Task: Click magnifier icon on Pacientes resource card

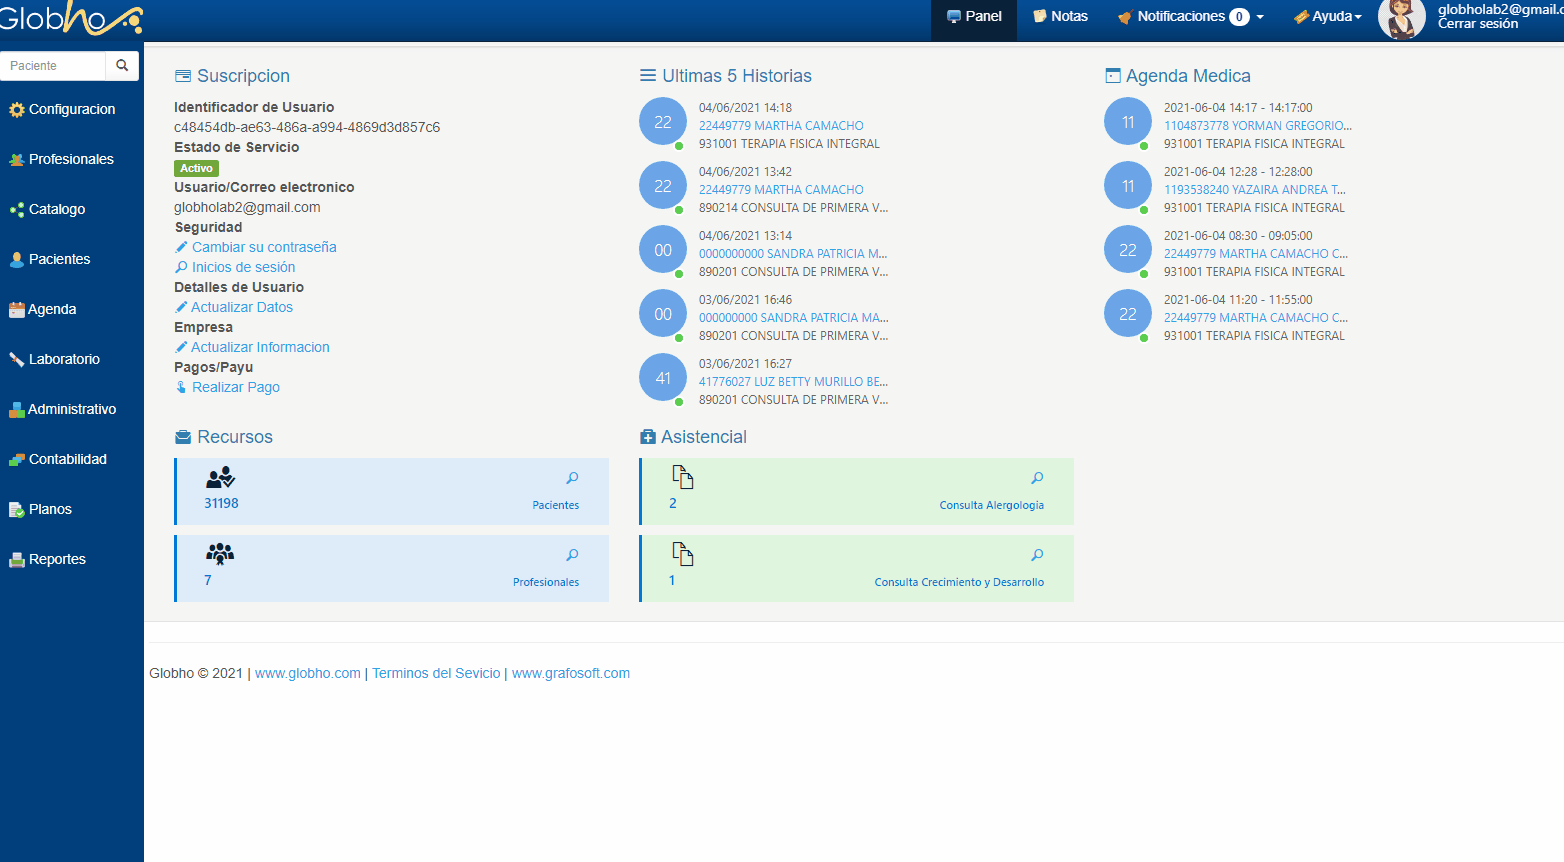Action: 572,478
